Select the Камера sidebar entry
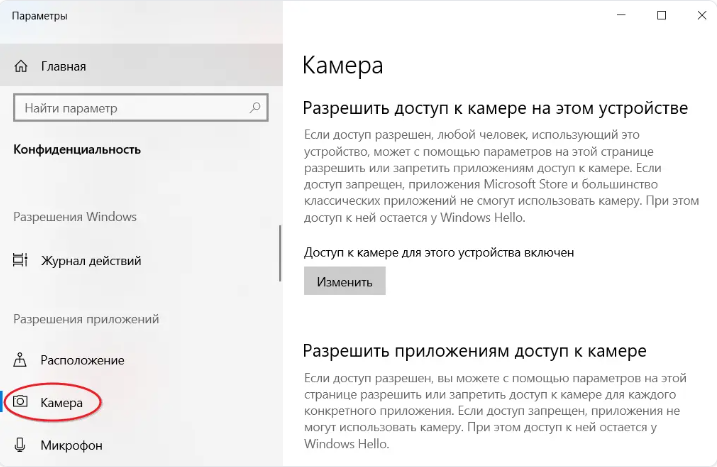 tap(69, 402)
